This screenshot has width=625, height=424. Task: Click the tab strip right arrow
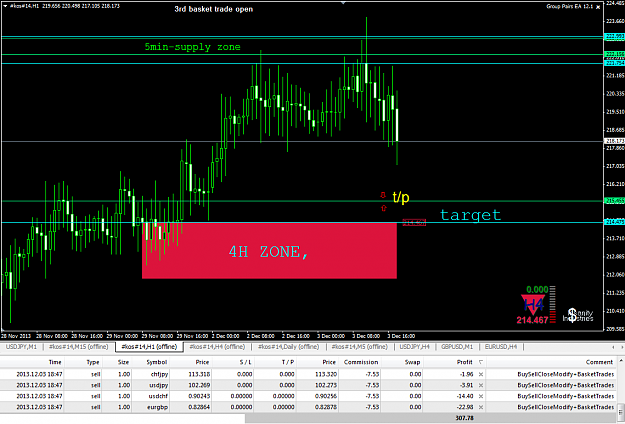[620, 347]
